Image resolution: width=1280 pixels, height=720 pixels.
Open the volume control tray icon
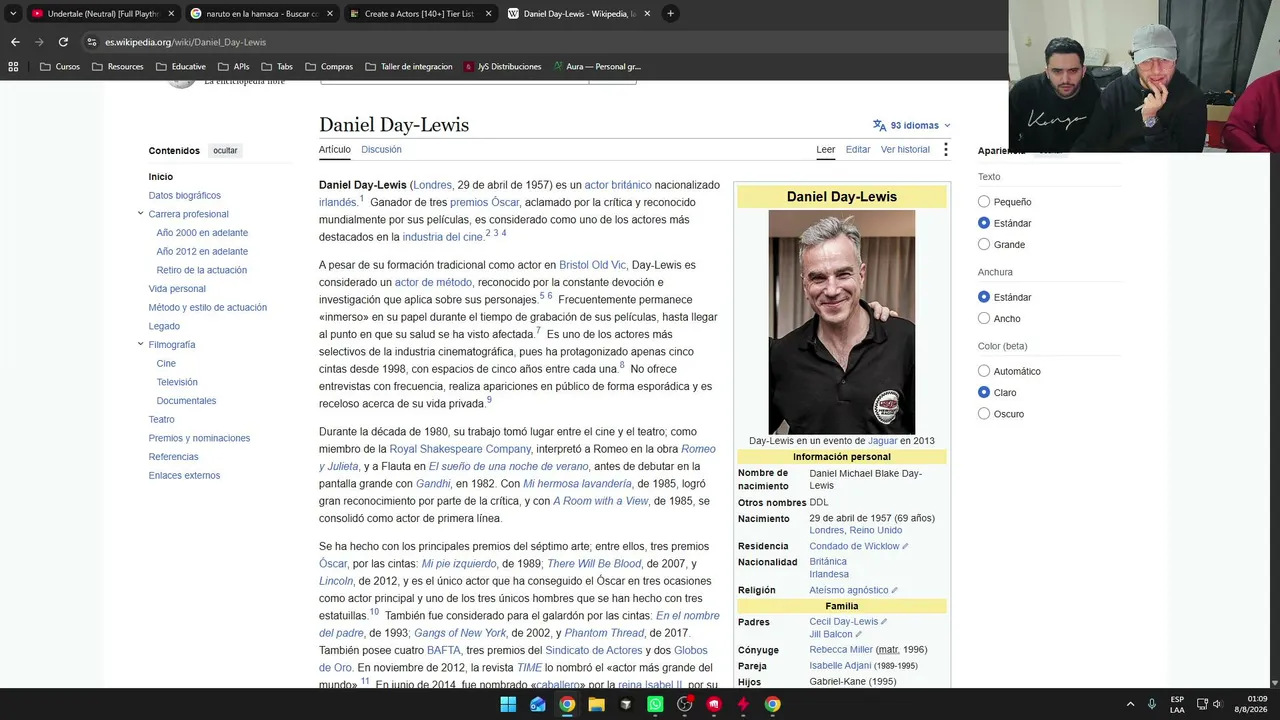point(1217,704)
